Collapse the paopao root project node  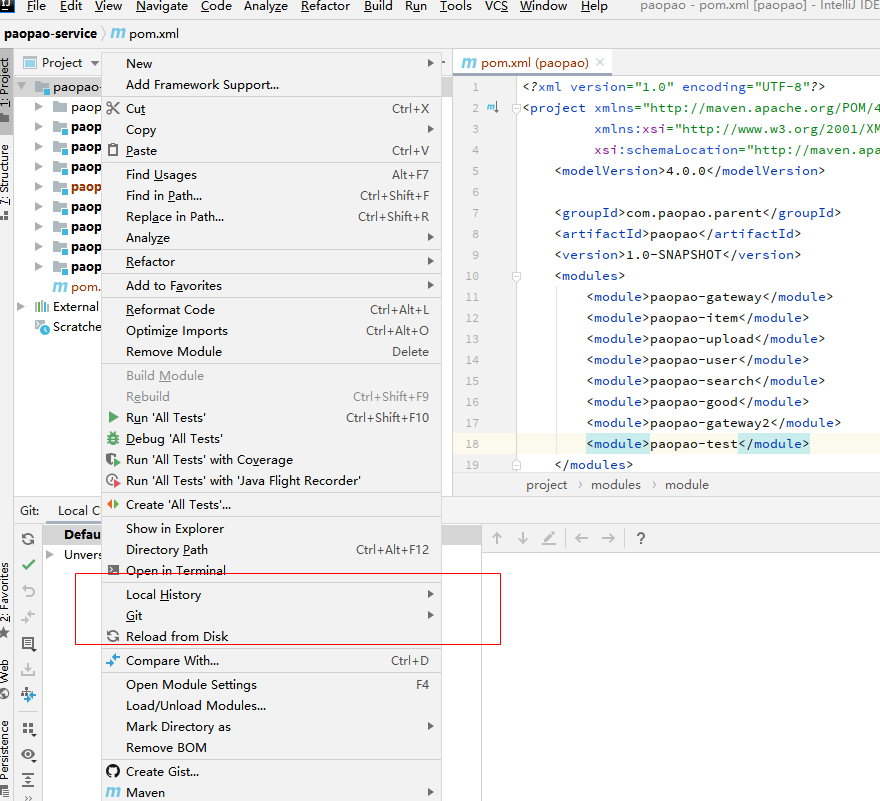click(22, 86)
